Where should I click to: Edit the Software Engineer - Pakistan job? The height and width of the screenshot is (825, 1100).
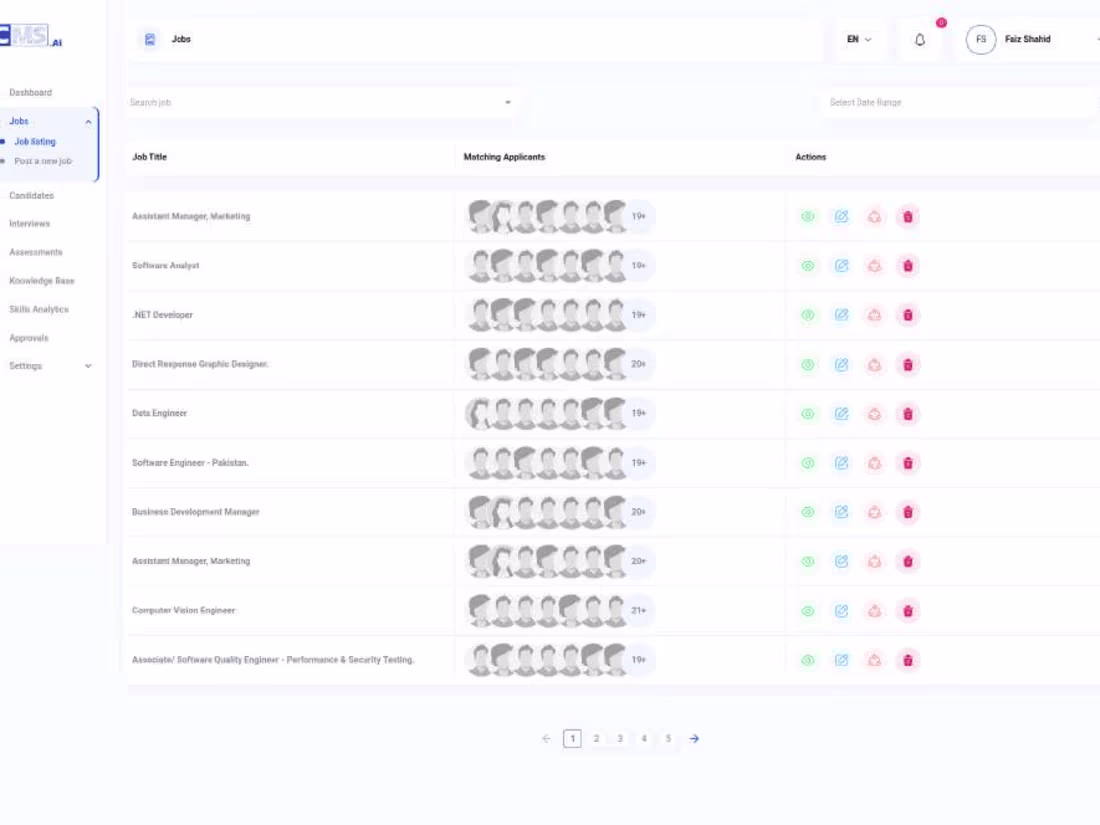841,463
